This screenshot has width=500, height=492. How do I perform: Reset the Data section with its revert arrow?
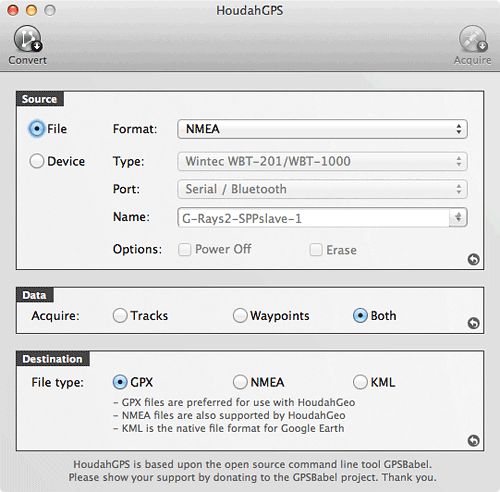(x=473, y=323)
